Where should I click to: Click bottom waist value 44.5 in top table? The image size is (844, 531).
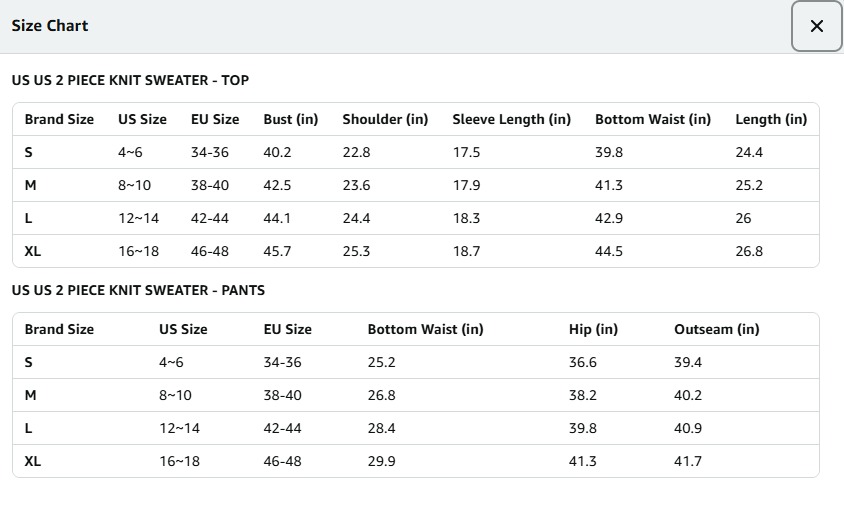[609, 251]
